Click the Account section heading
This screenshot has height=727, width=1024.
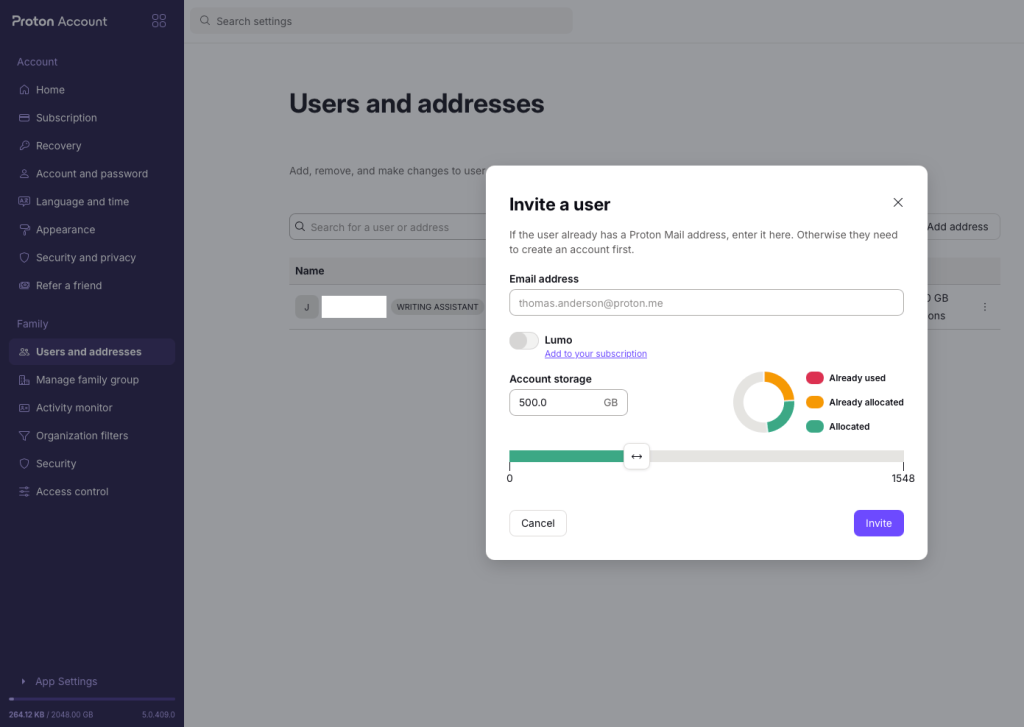coord(37,61)
